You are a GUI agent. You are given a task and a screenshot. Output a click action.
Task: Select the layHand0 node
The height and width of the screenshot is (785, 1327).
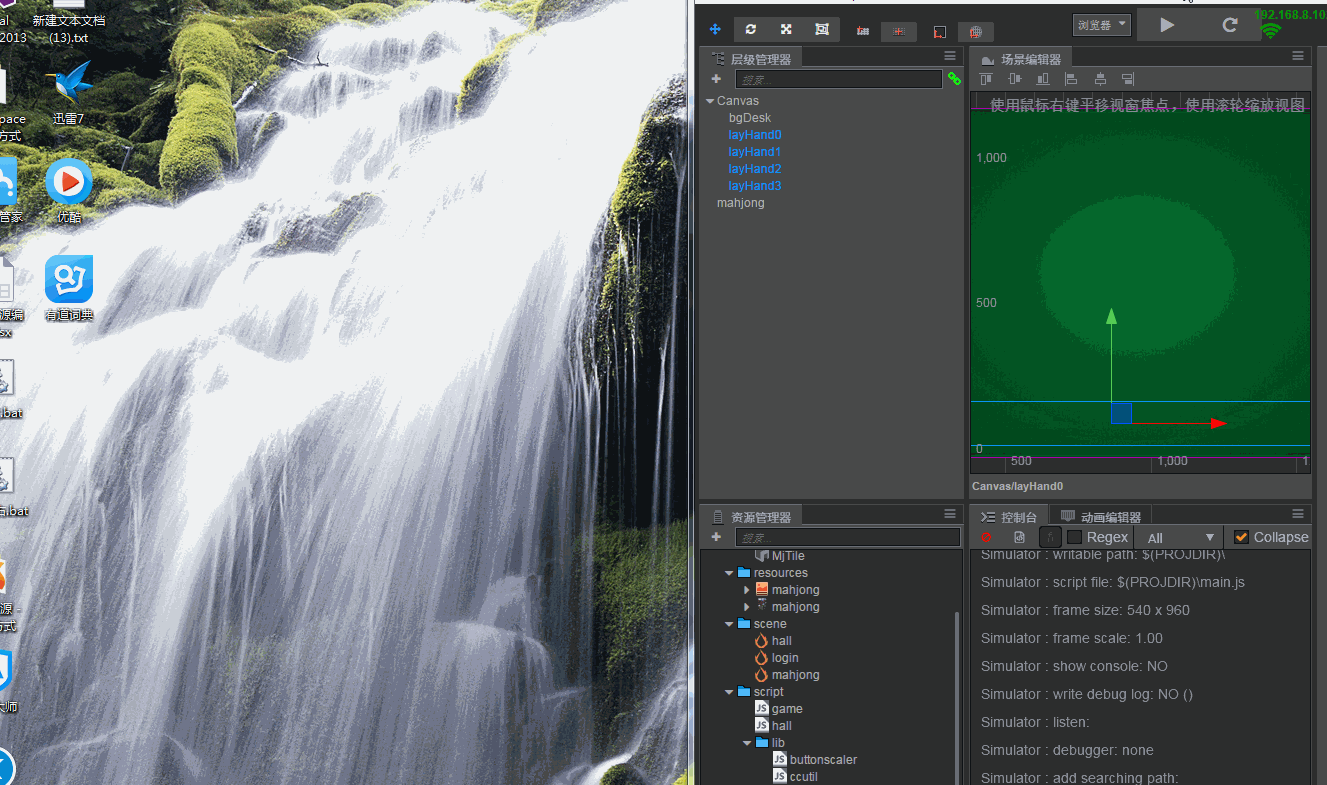755,135
